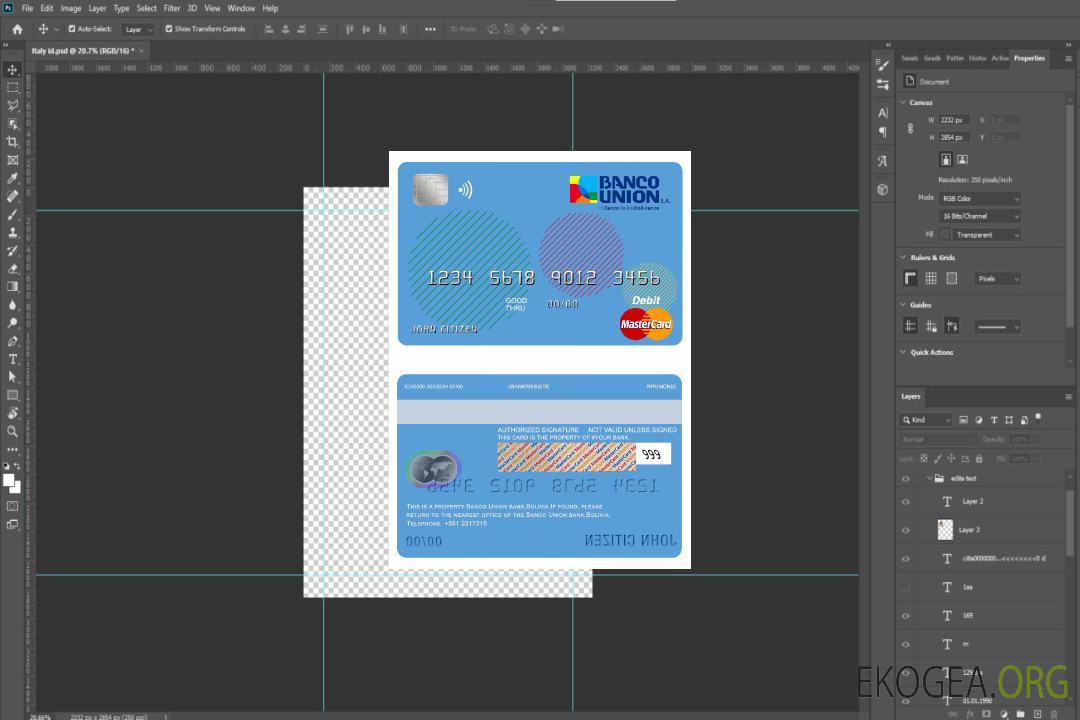The height and width of the screenshot is (720, 1080).
Task: Select the Rectangle shape tool
Action: click(12, 395)
